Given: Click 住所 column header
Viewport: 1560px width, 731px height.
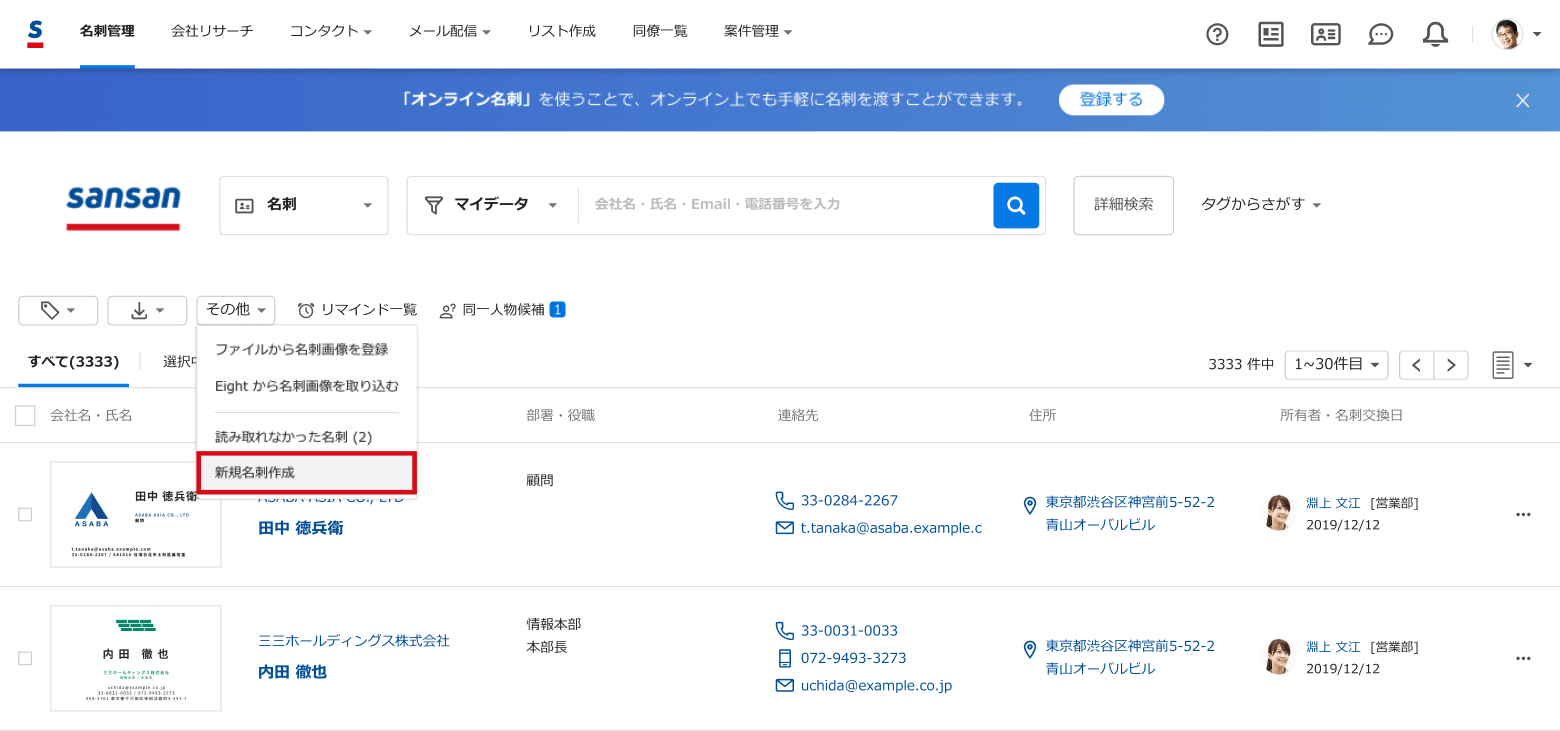Looking at the screenshot, I should point(1043,415).
